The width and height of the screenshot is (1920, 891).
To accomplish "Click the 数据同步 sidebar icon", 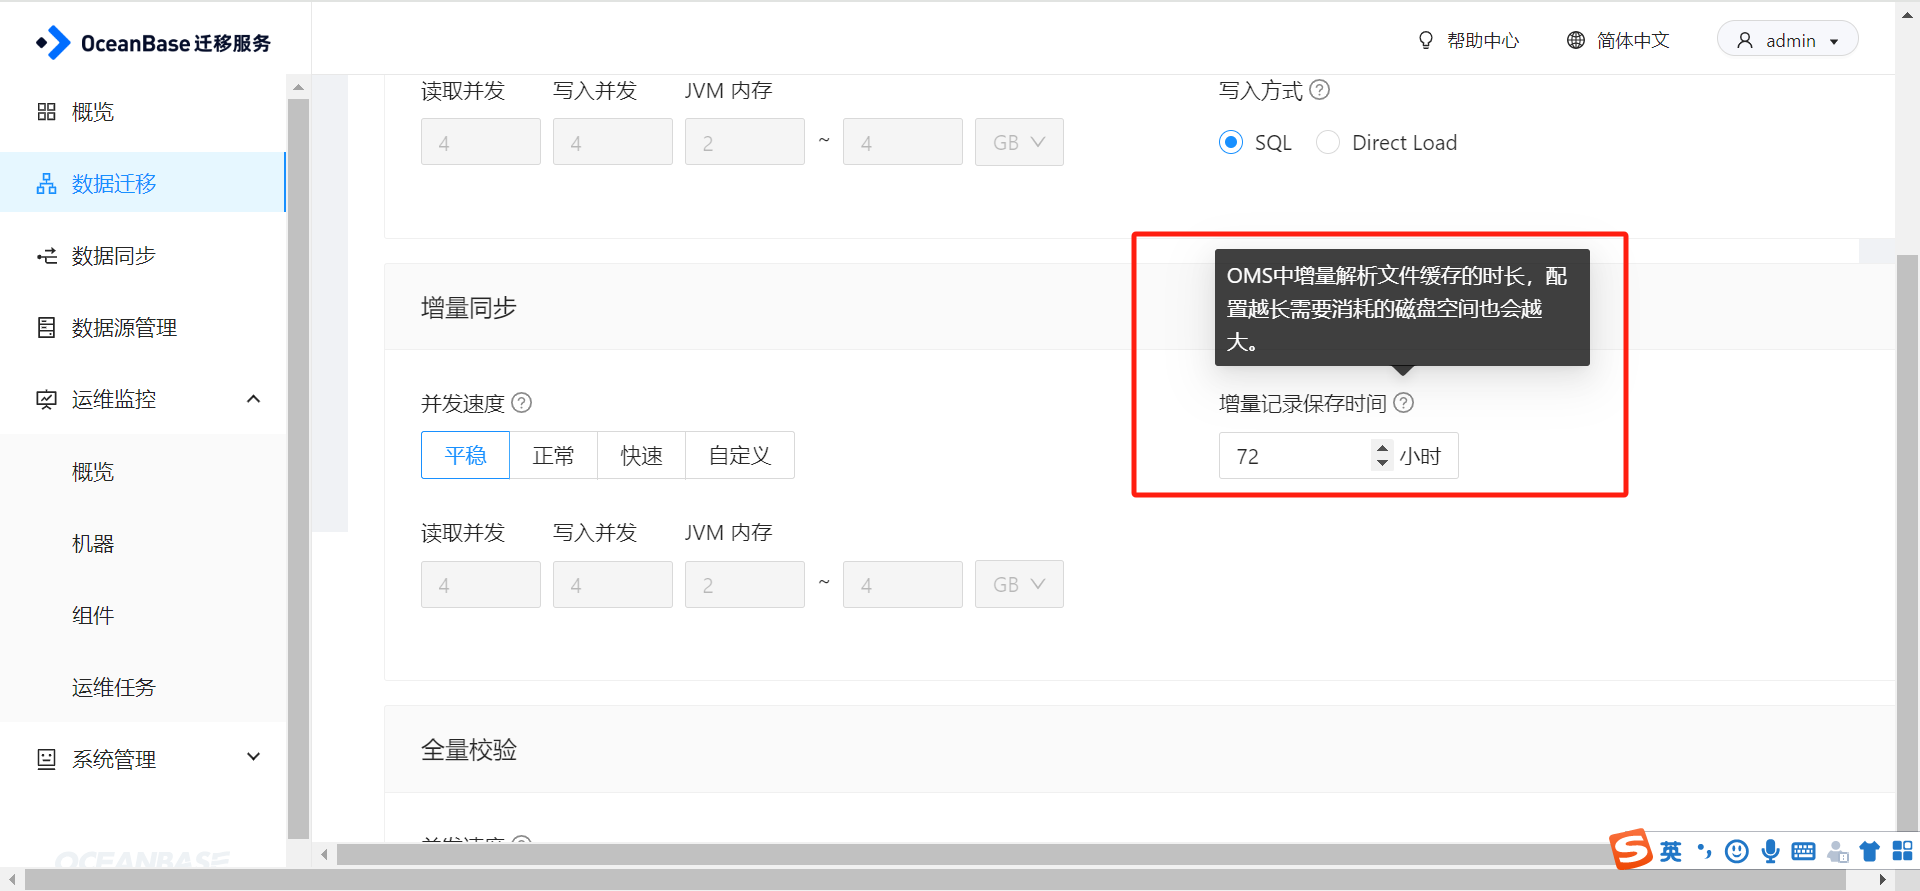I will tap(46, 256).
